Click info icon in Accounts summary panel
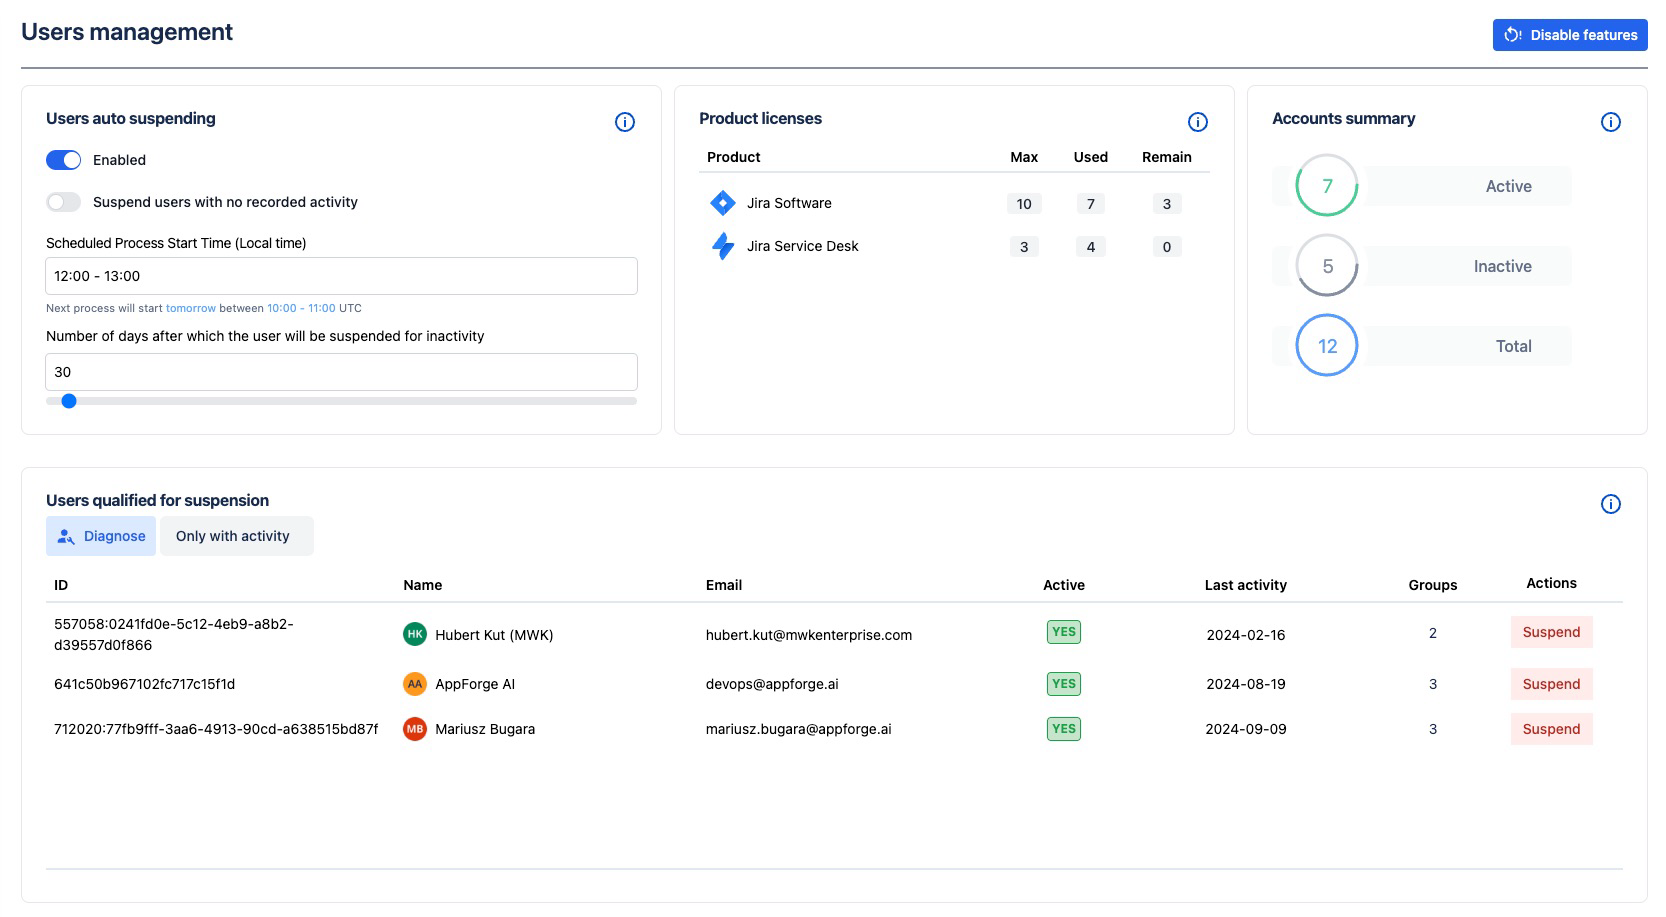1666x917 pixels. pyautogui.click(x=1610, y=122)
